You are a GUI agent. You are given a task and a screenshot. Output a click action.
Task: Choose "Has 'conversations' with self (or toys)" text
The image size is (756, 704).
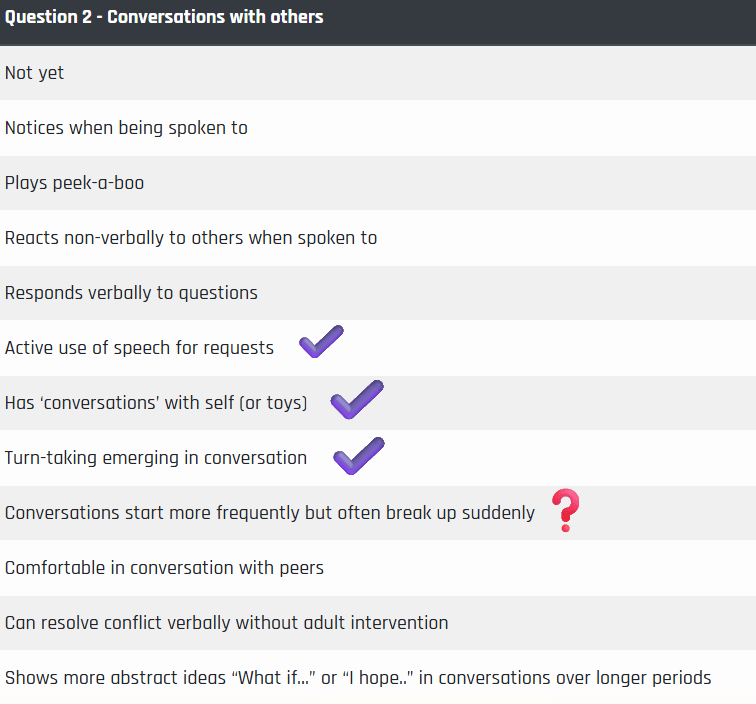coord(156,403)
